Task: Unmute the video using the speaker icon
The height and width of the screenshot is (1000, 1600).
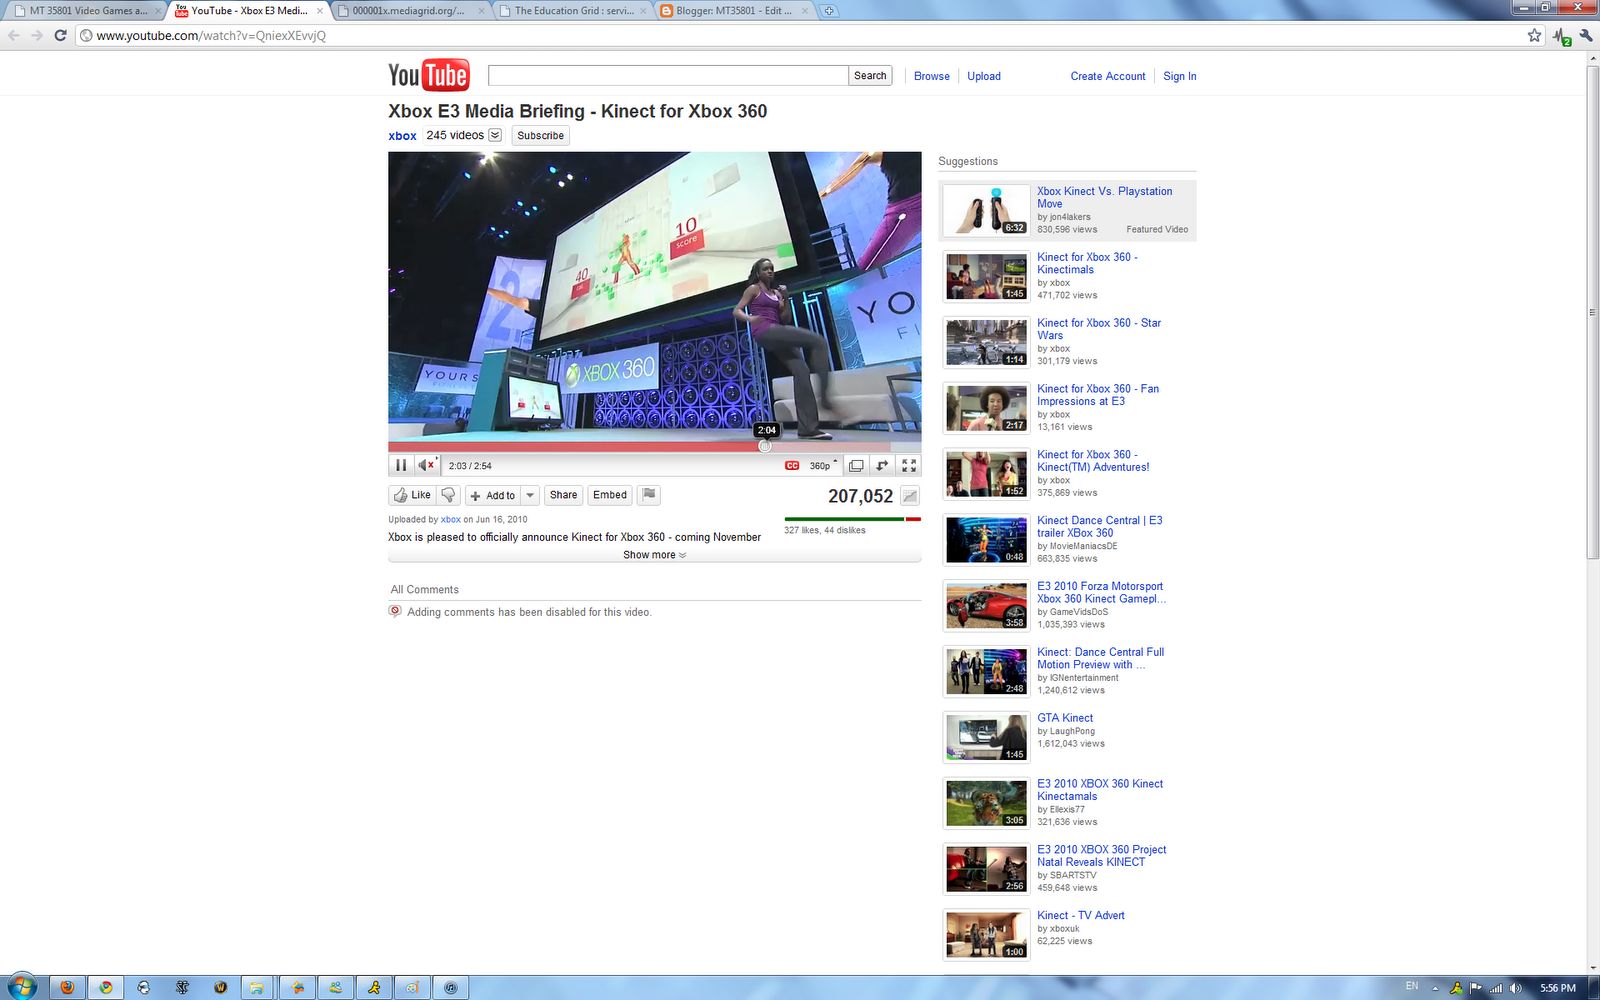Action: tap(427, 465)
